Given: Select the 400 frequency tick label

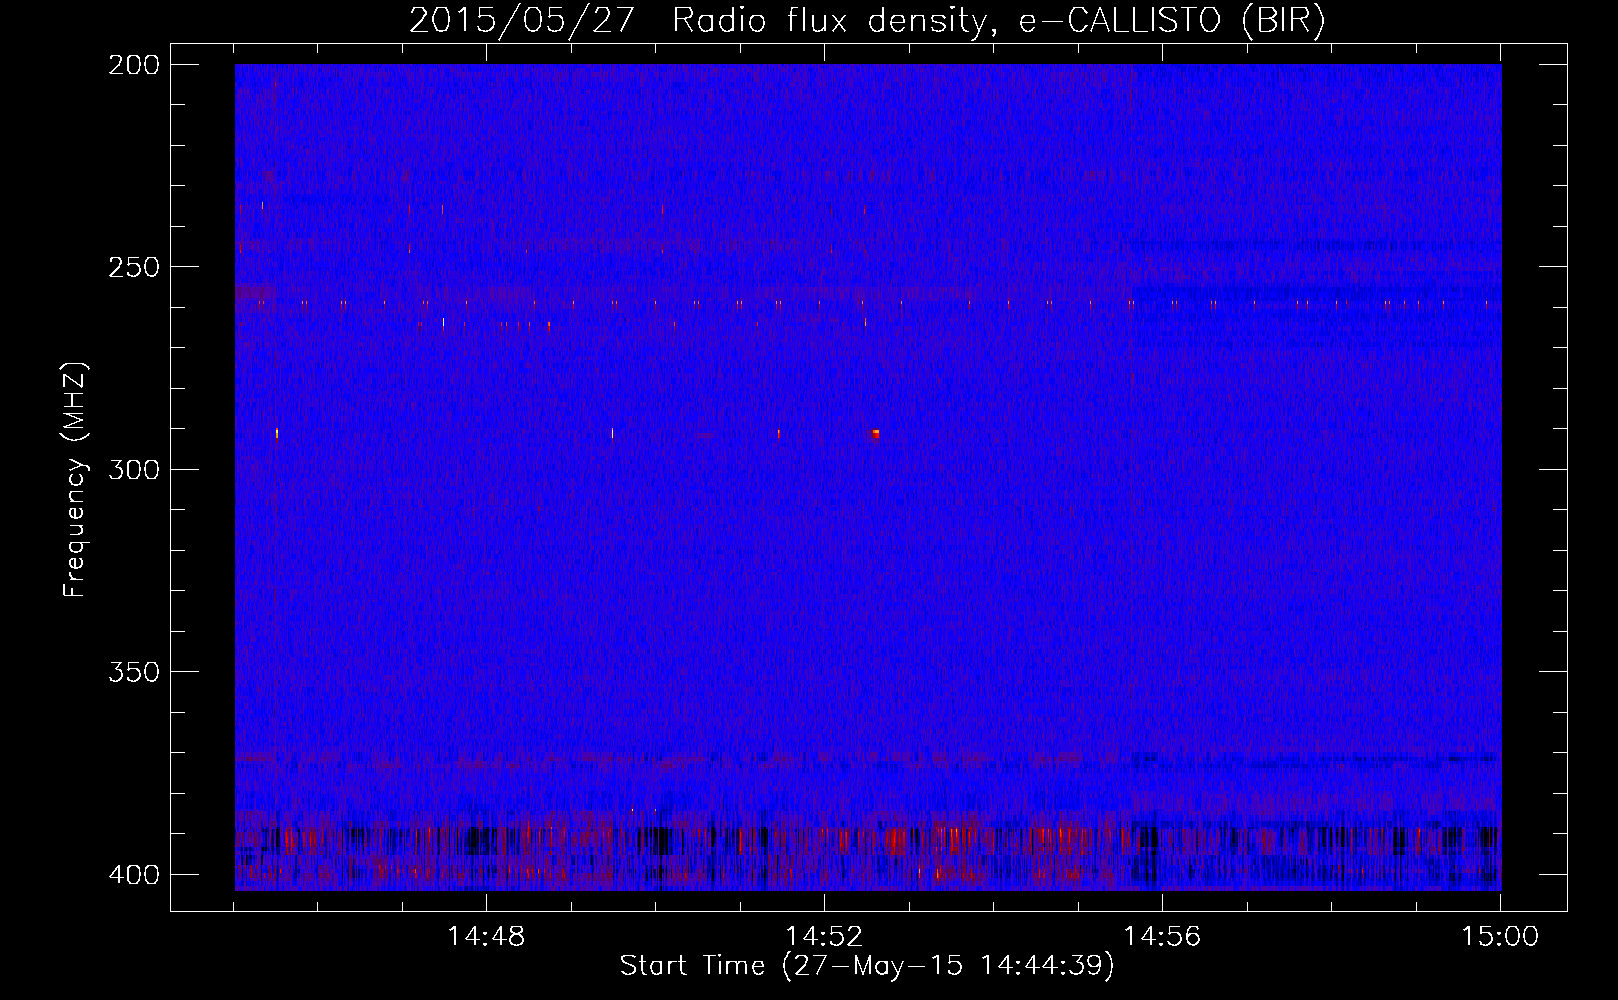Looking at the screenshot, I should point(132,874).
